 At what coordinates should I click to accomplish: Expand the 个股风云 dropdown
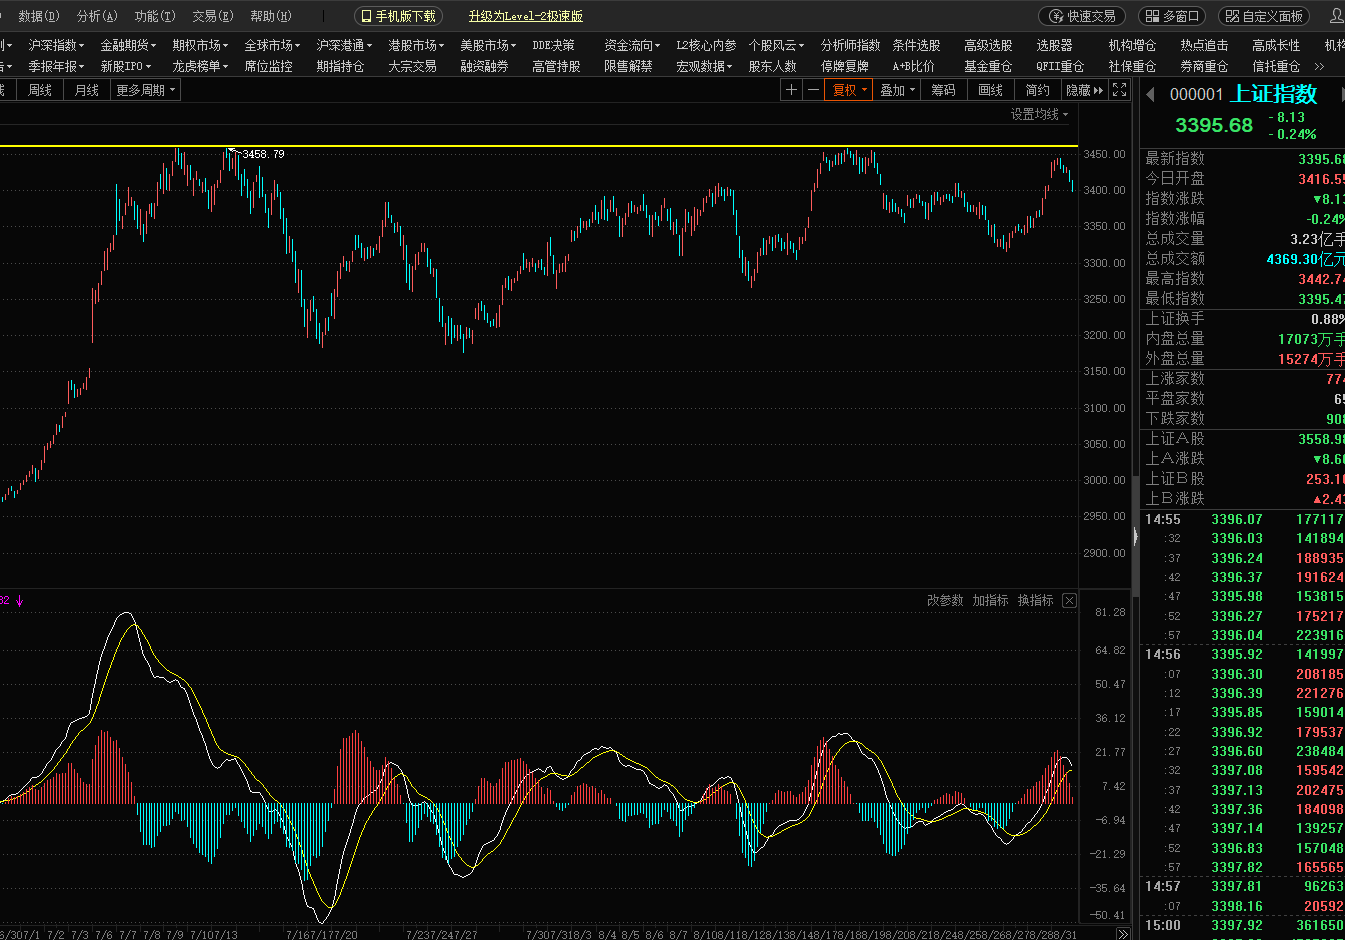coord(776,45)
